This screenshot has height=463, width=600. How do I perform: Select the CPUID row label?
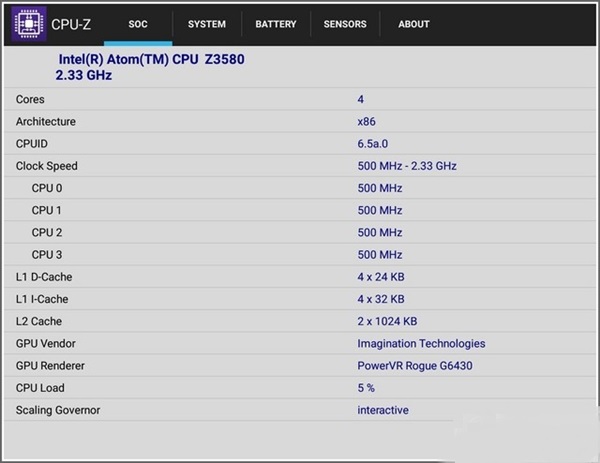(x=32, y=144)
